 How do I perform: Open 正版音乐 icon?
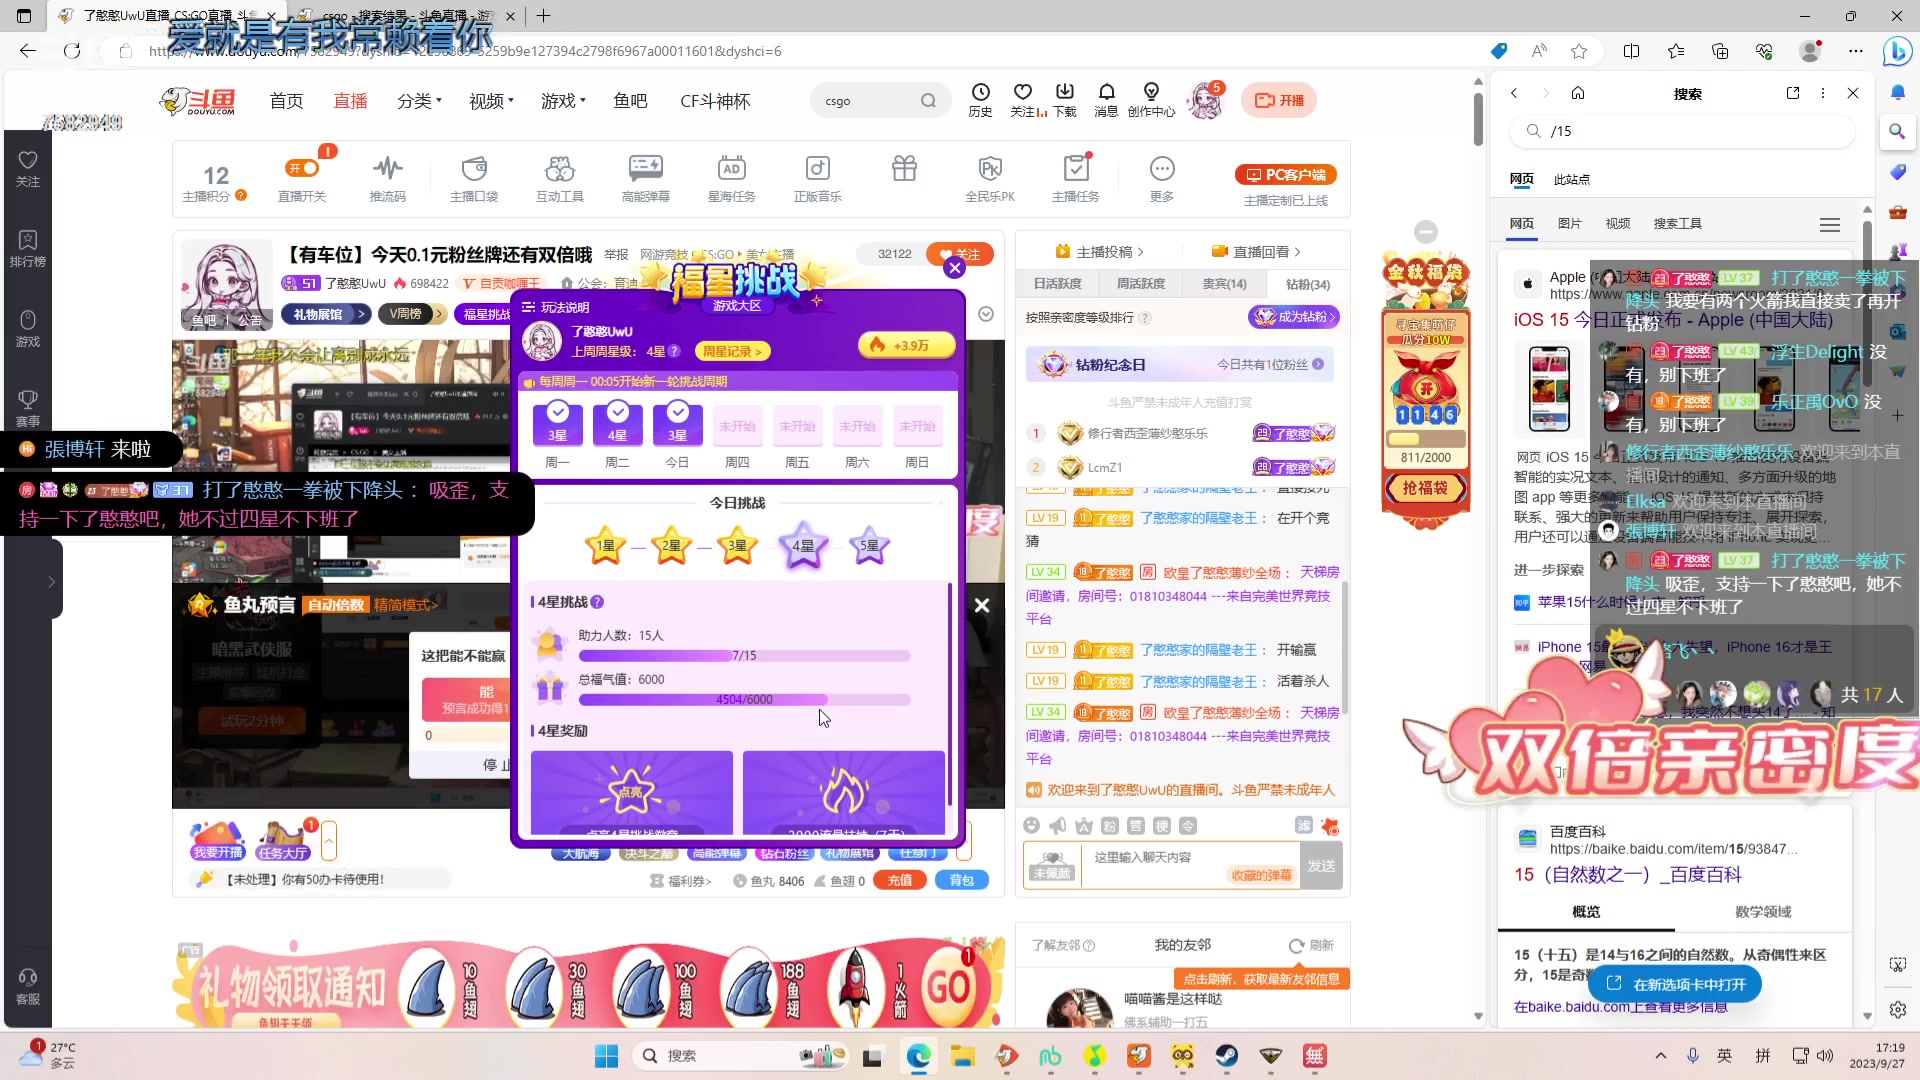818,179
